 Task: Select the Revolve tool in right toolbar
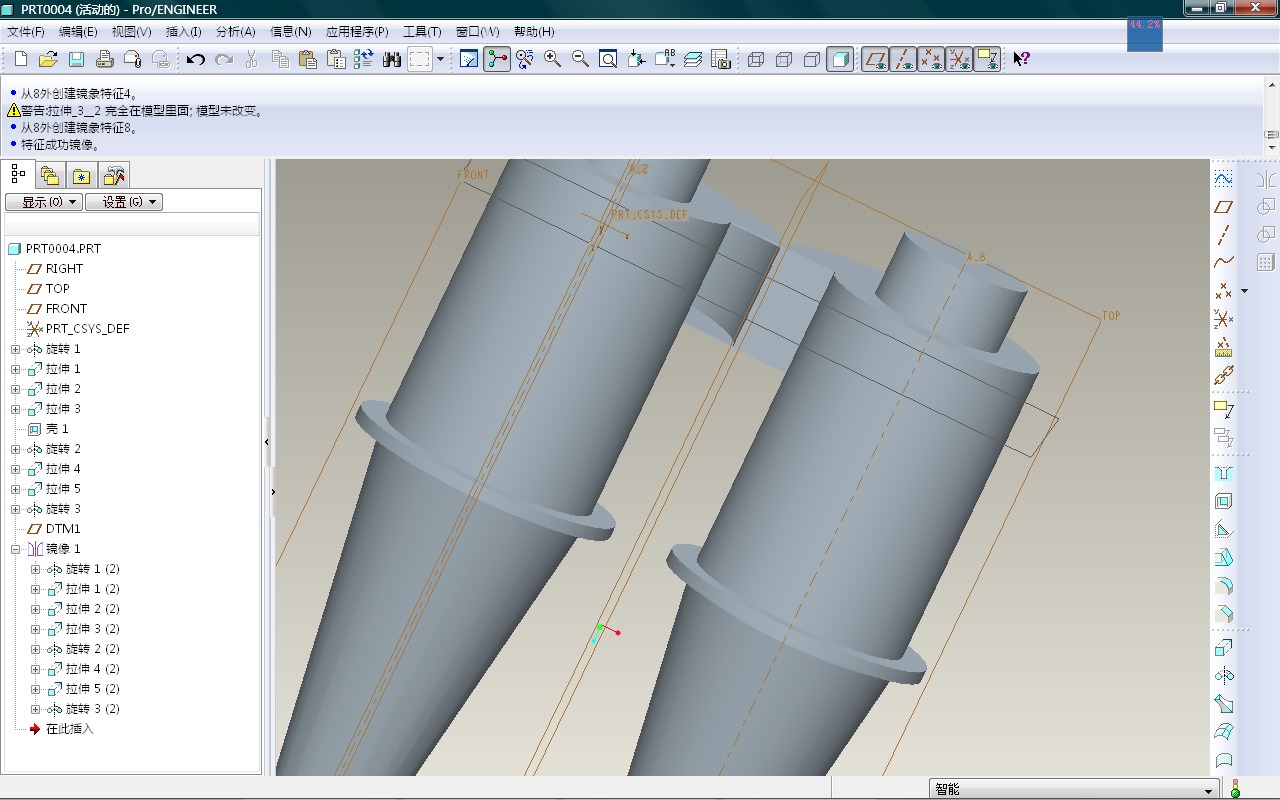coord(1223,676)
